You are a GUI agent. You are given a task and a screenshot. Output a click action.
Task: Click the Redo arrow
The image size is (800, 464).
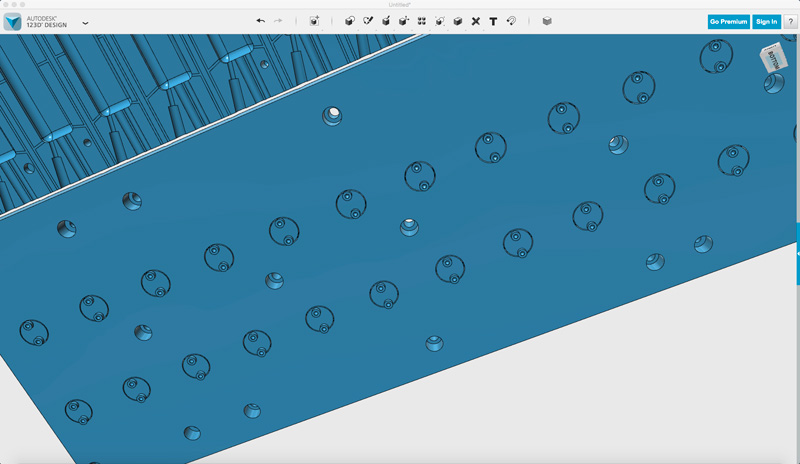click(x=278, y=21)
